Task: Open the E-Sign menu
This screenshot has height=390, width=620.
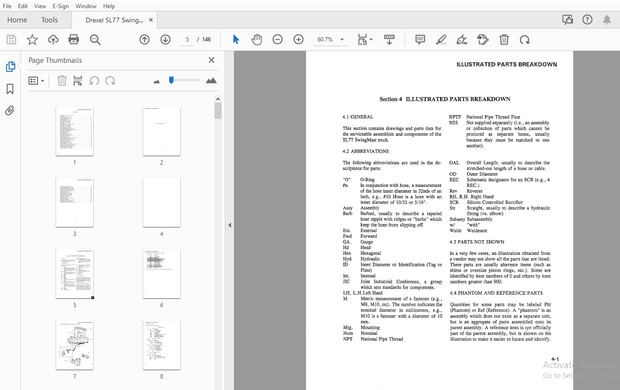Action: [60, 6]
